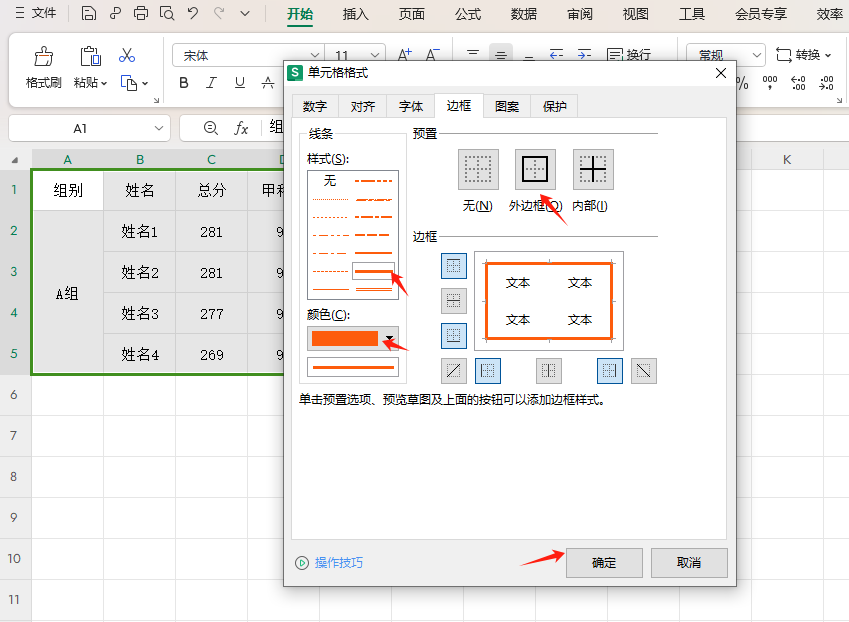Click the Decrease font size A- icon
Screen dimensions: 849x622
432,55
